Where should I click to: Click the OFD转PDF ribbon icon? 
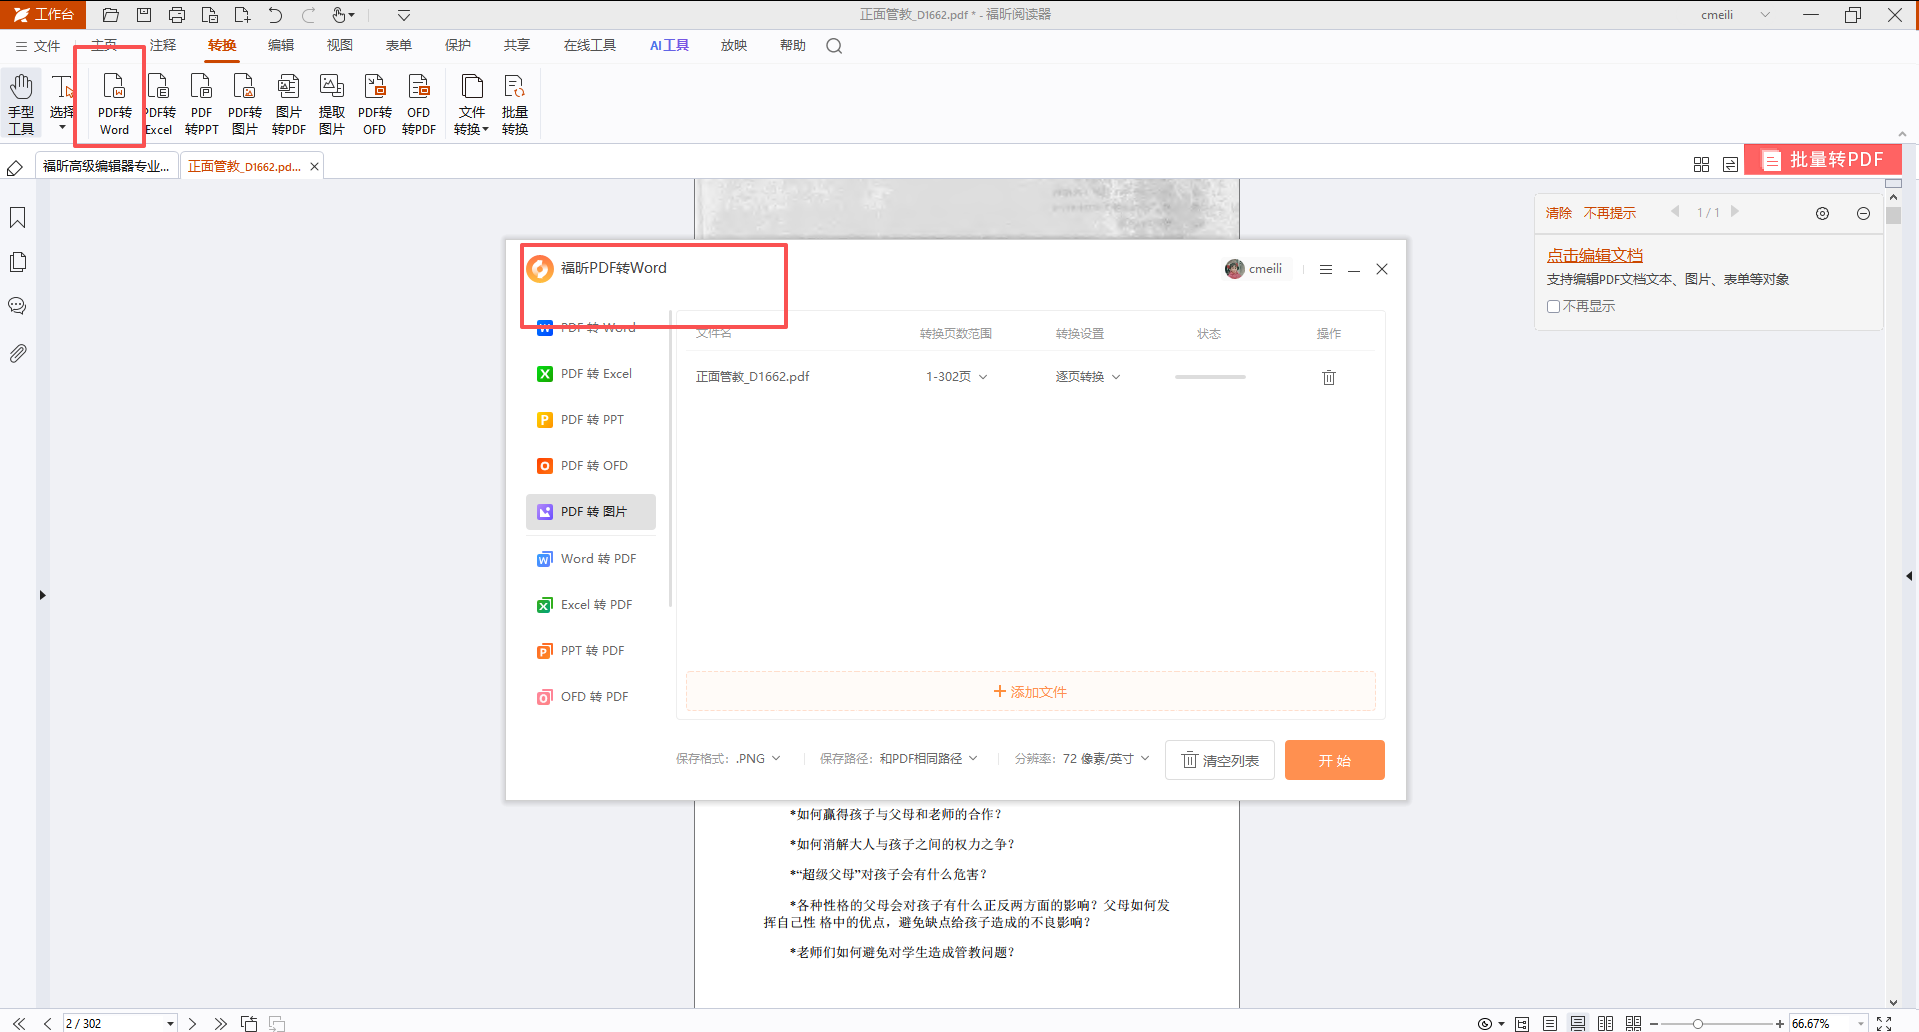click(x=419, y=103)
